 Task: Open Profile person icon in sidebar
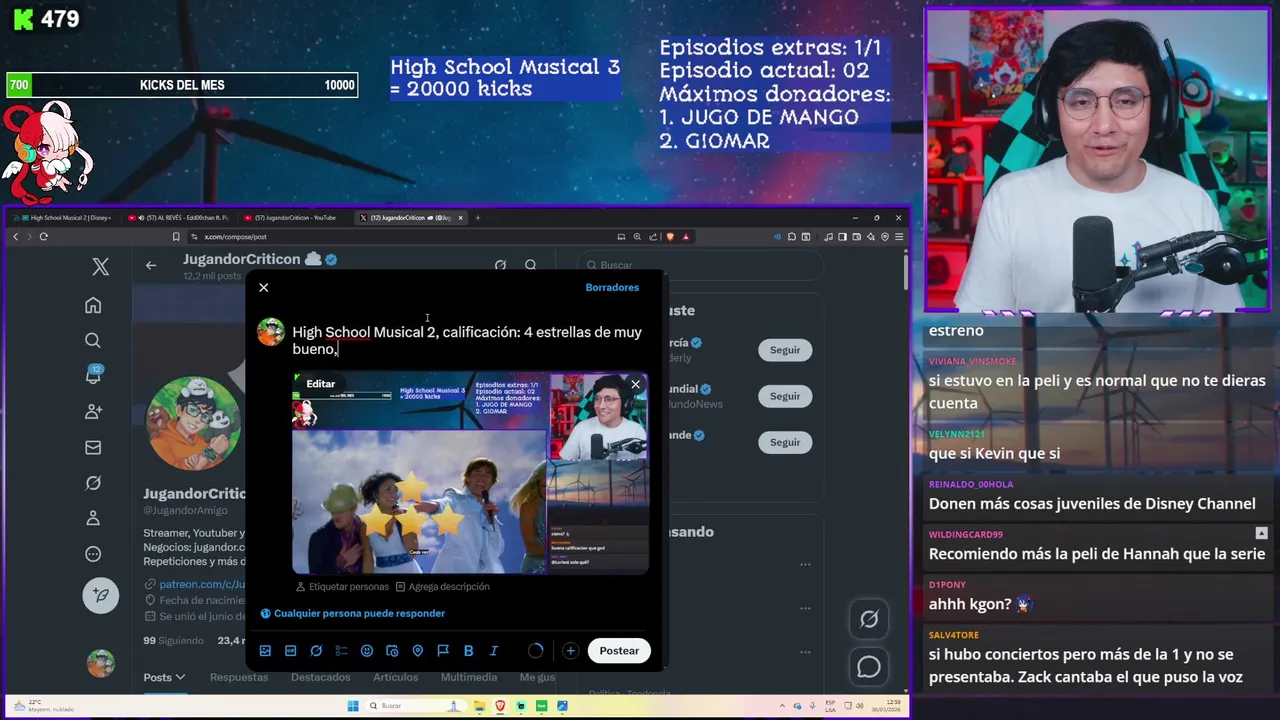(x=93, y=518)
